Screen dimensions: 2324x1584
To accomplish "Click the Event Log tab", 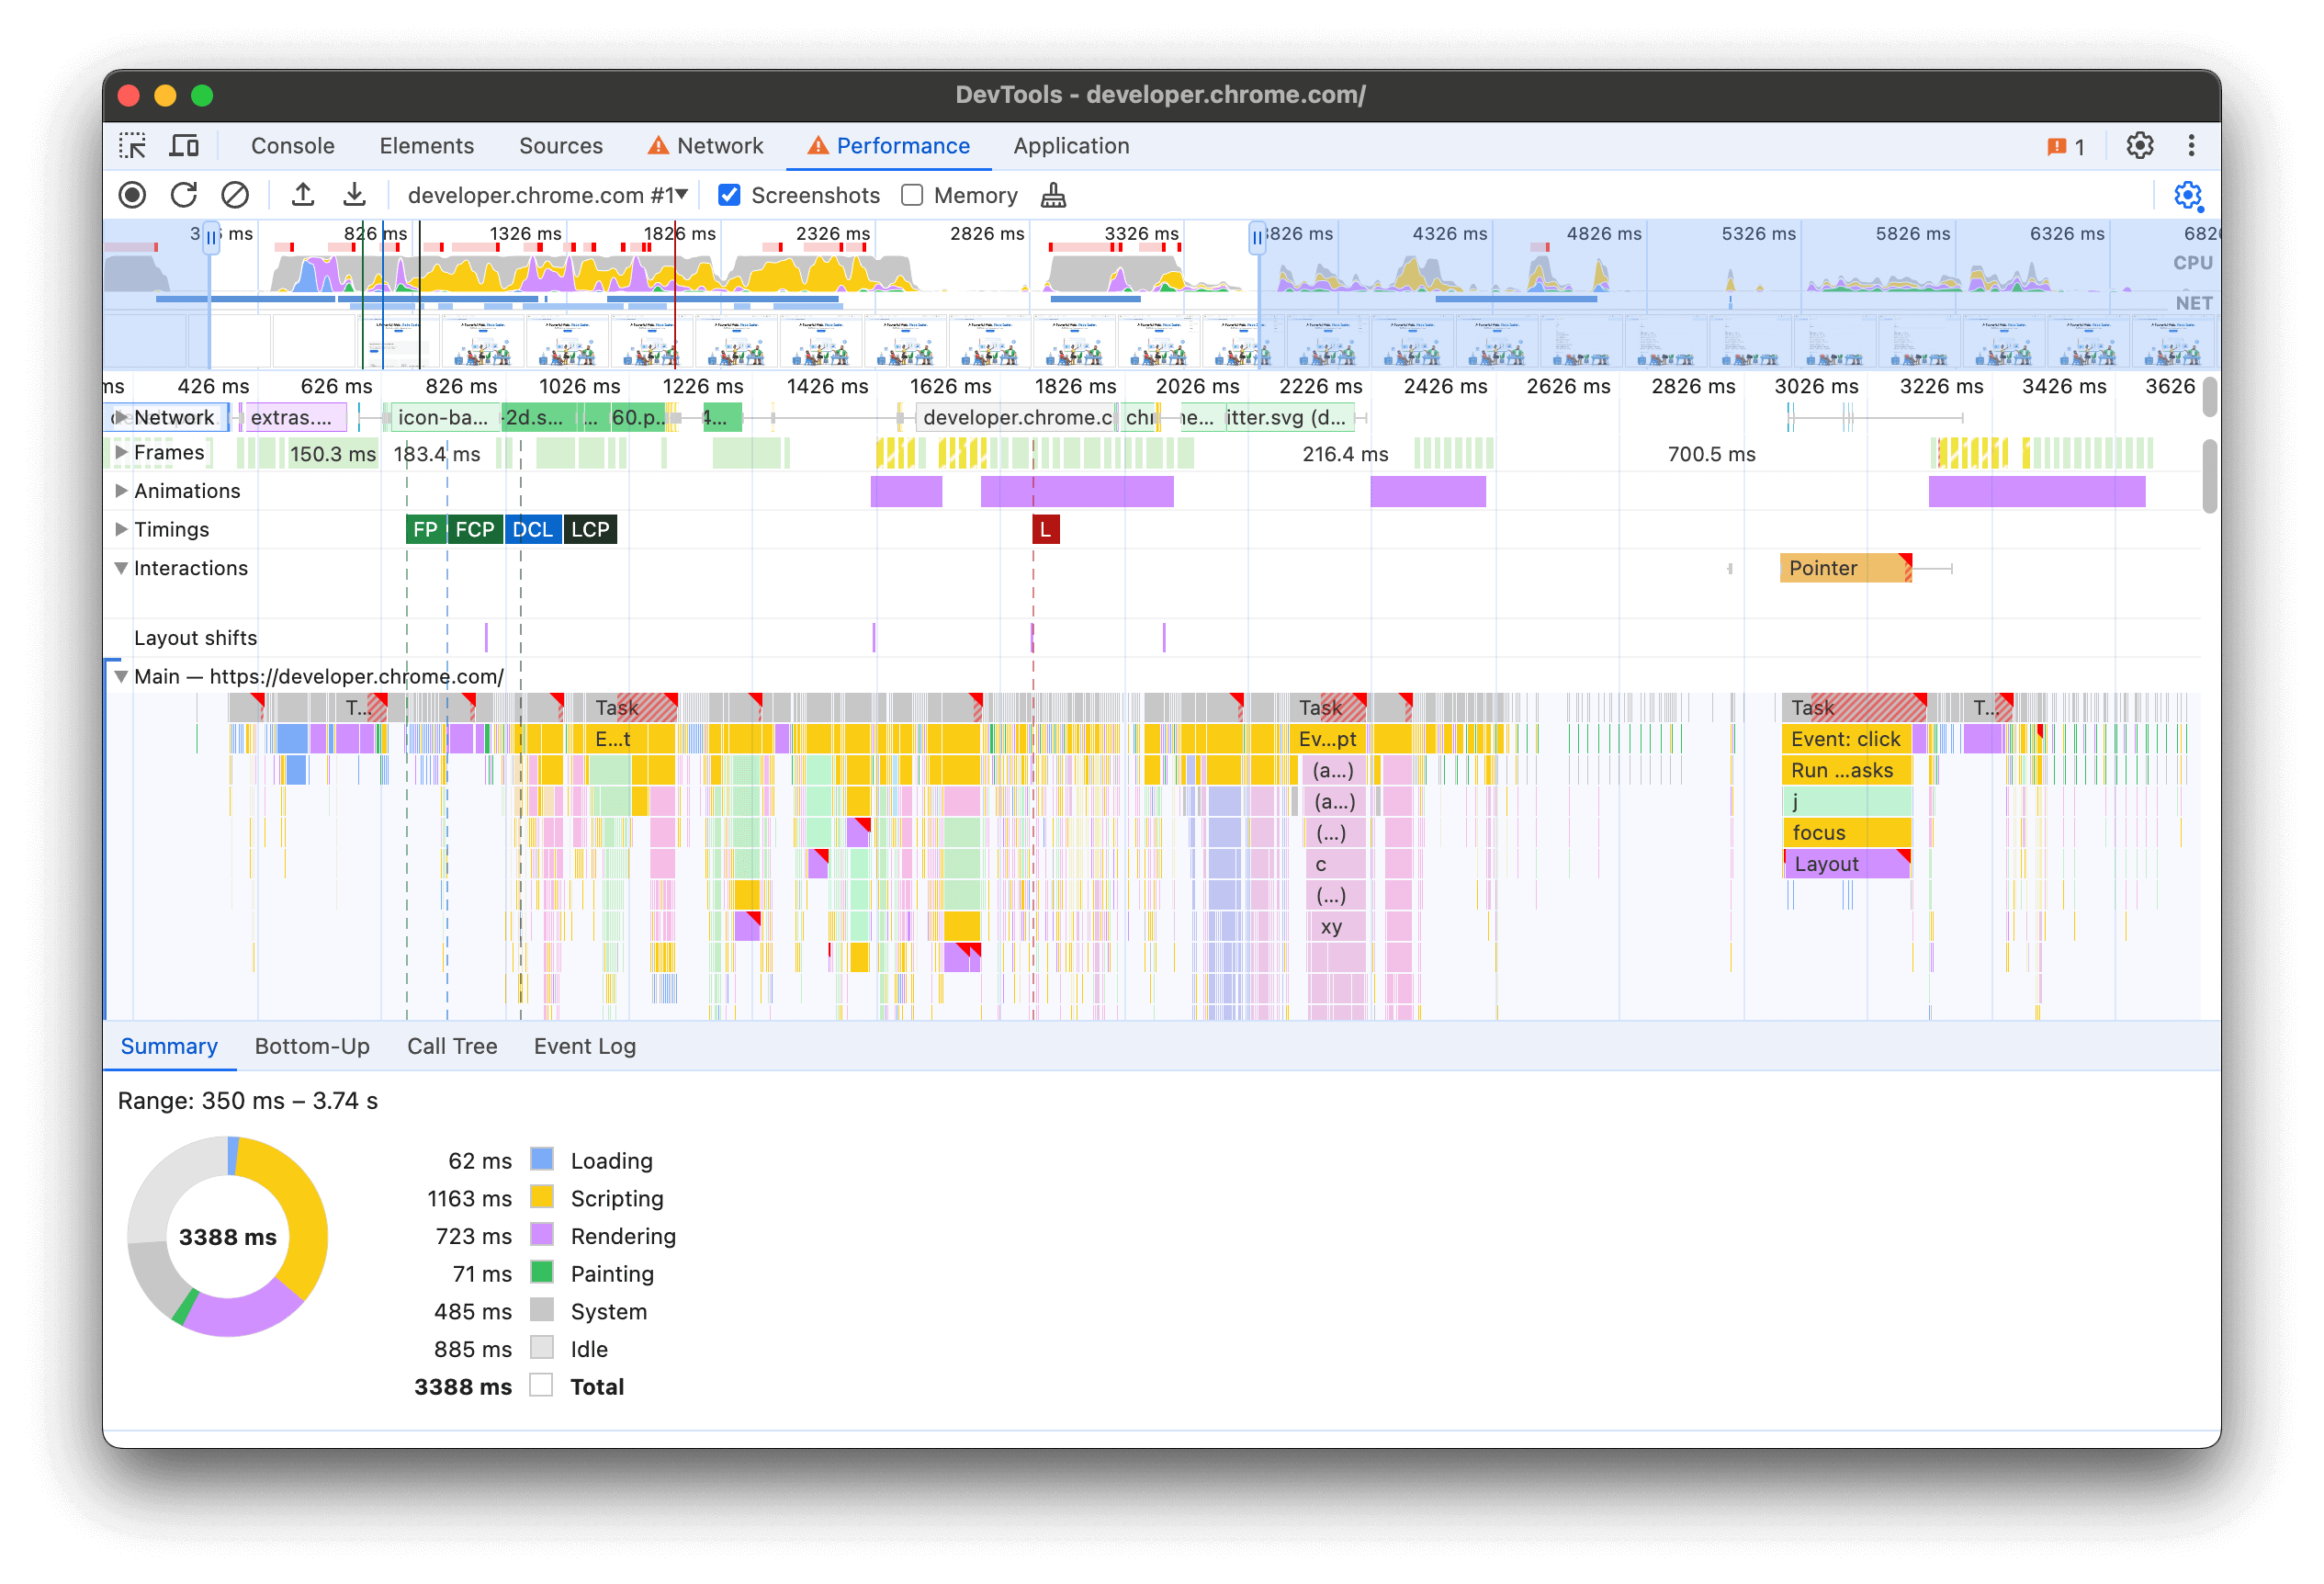I will [x=584, y=1046].
